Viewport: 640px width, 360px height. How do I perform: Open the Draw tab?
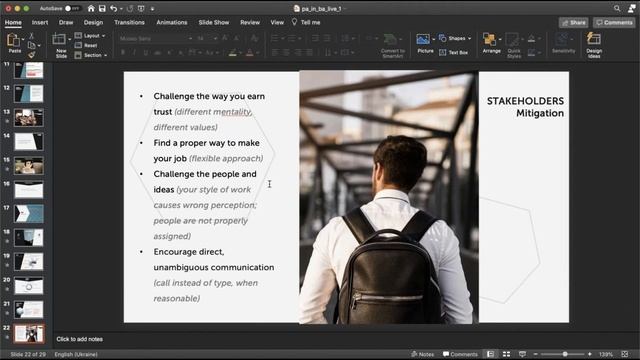point(66,22)
